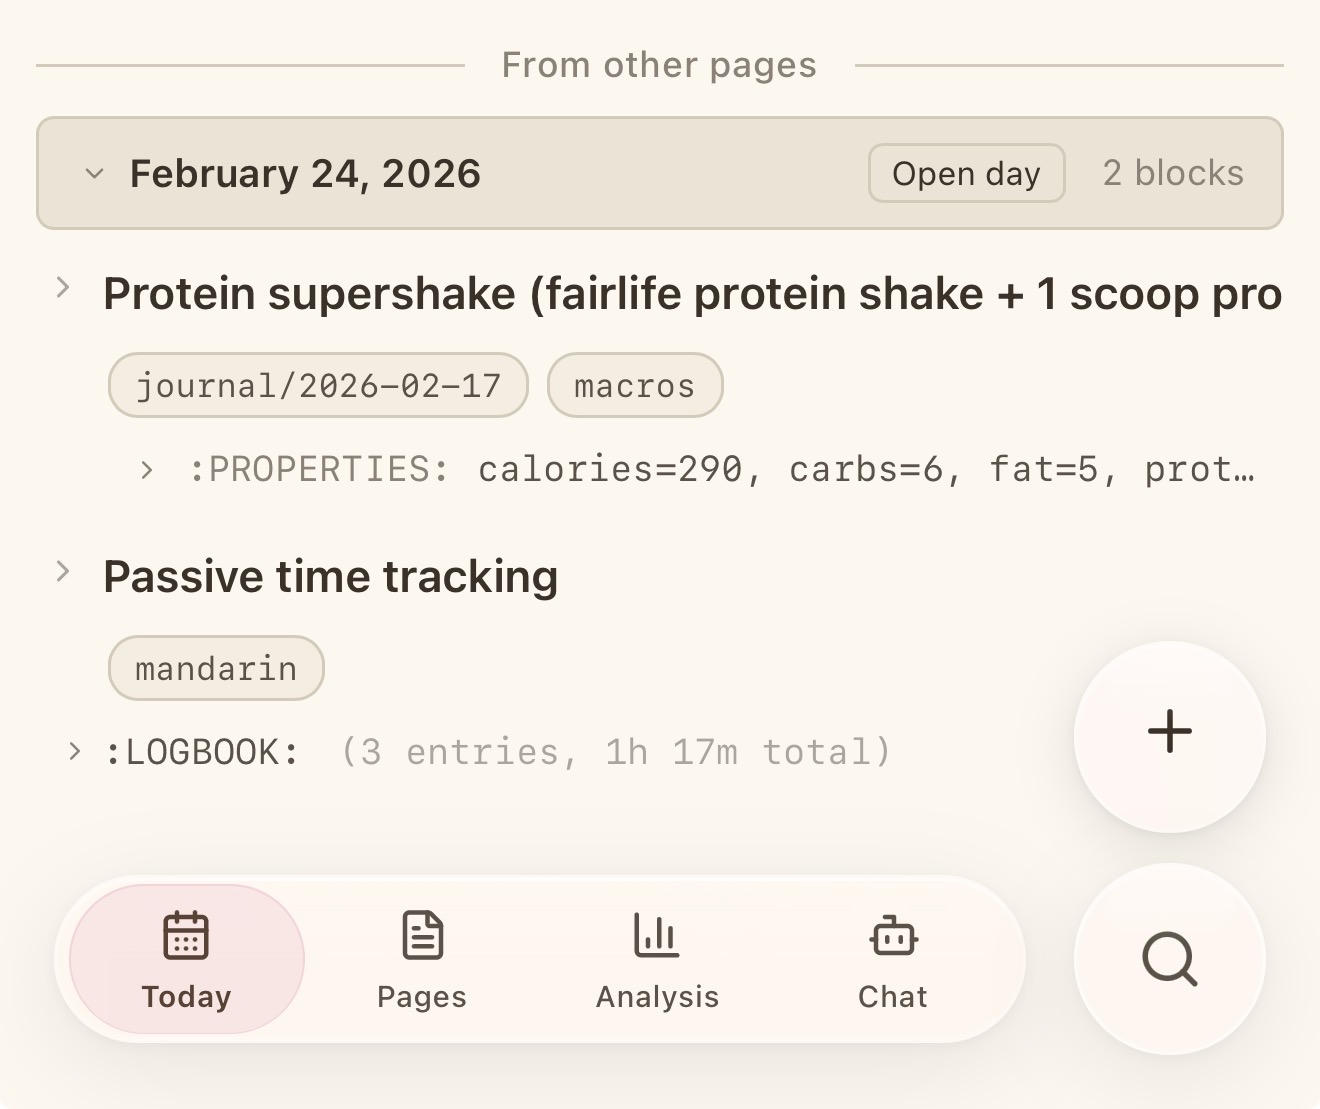1320x1109 pixels.
Task: Go to the Analysis chart tab
Action: (x=657, y=959)
